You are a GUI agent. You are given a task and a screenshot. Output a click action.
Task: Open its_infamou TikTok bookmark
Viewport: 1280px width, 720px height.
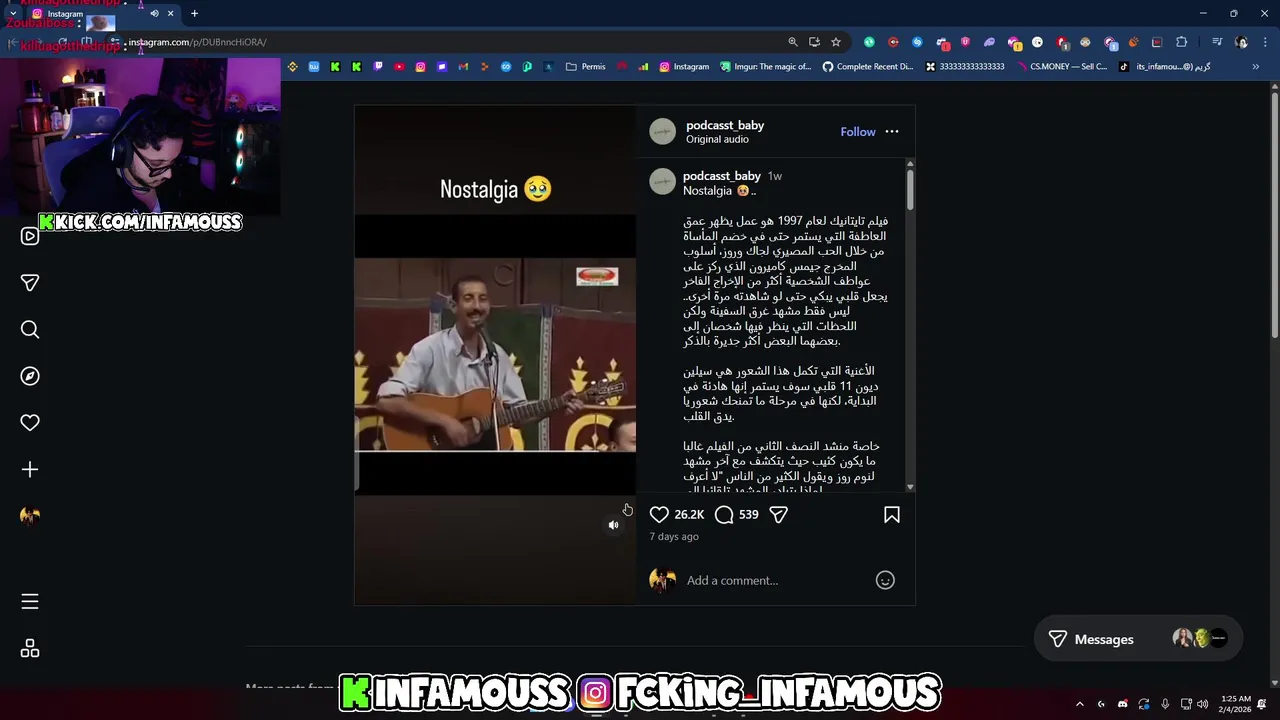tap(1164, 67)
